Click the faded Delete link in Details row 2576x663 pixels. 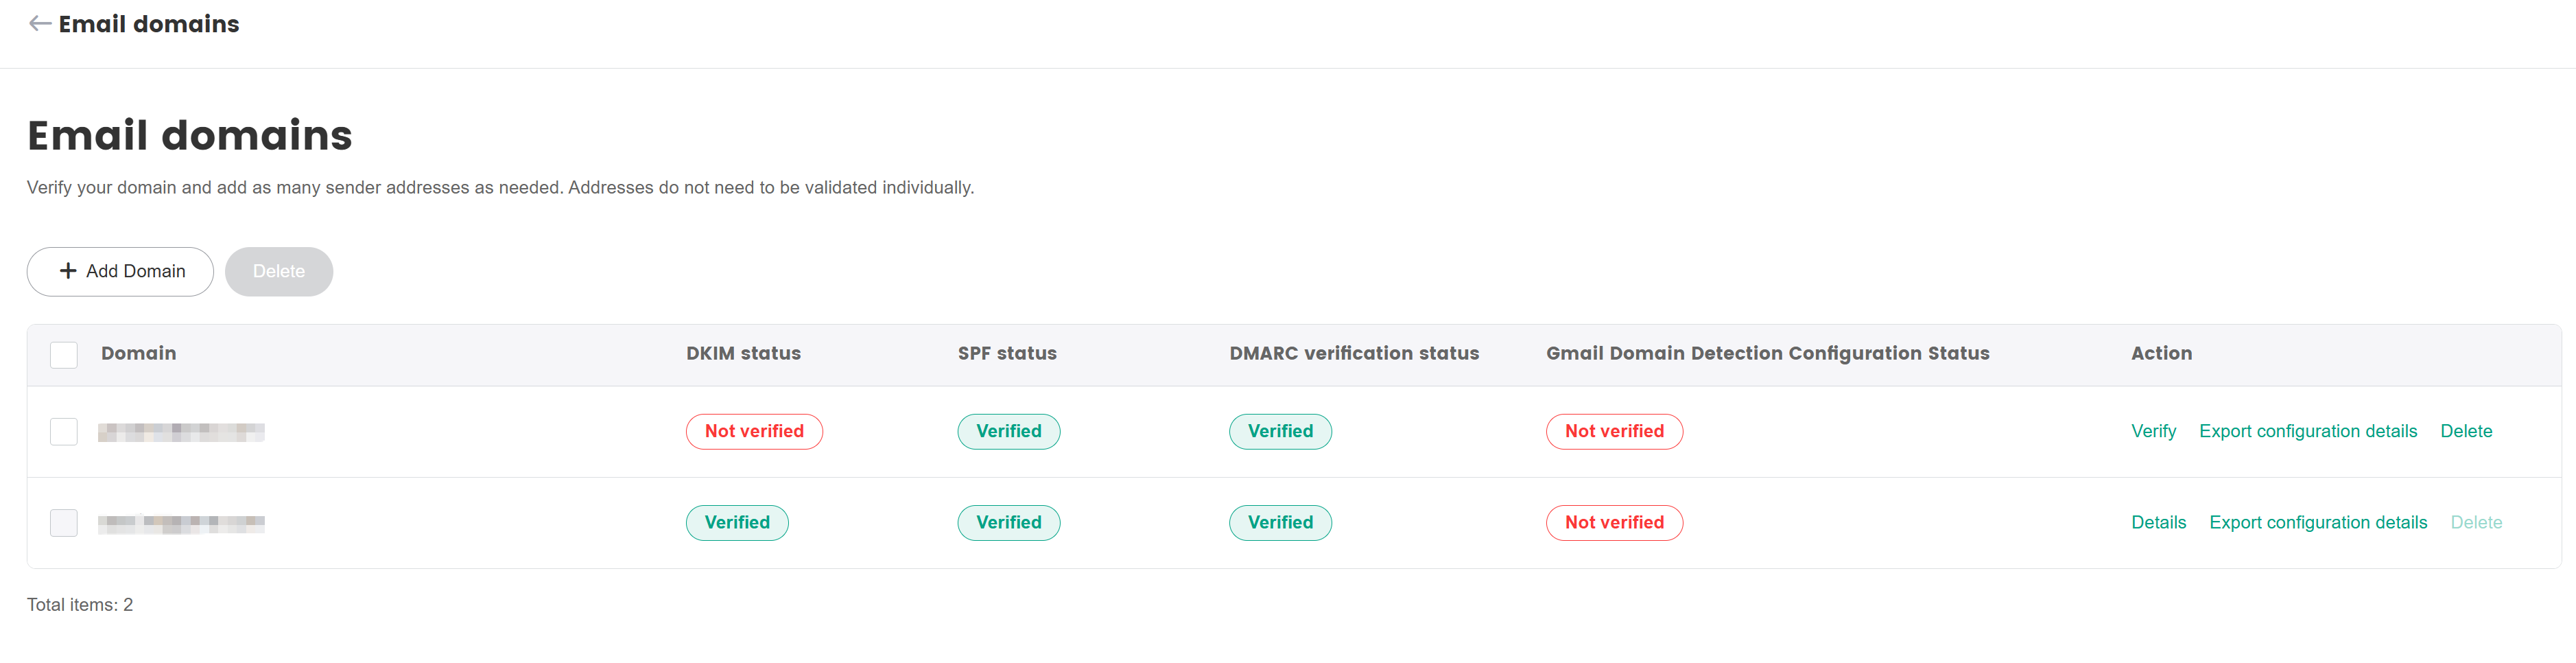tap(2475, 522)
